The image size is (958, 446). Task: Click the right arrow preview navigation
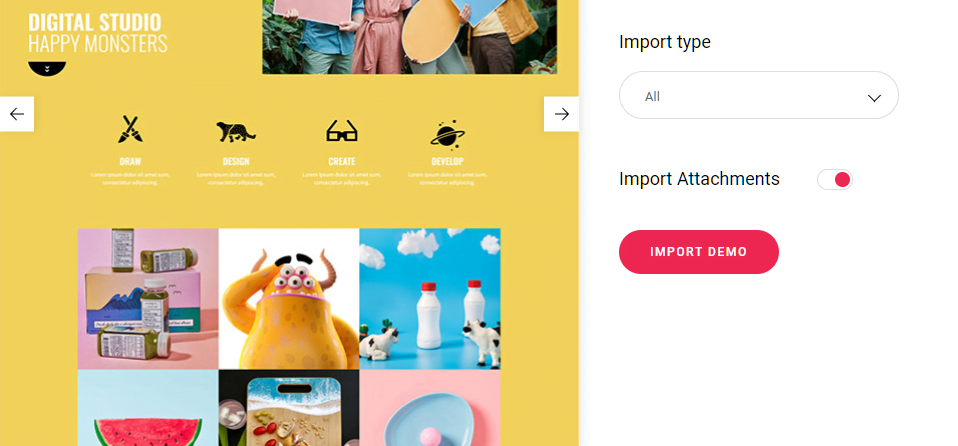561,114
